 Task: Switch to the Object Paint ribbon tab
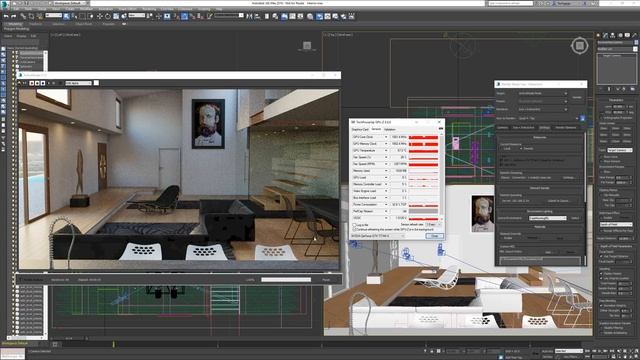click(x=84, y=24)
